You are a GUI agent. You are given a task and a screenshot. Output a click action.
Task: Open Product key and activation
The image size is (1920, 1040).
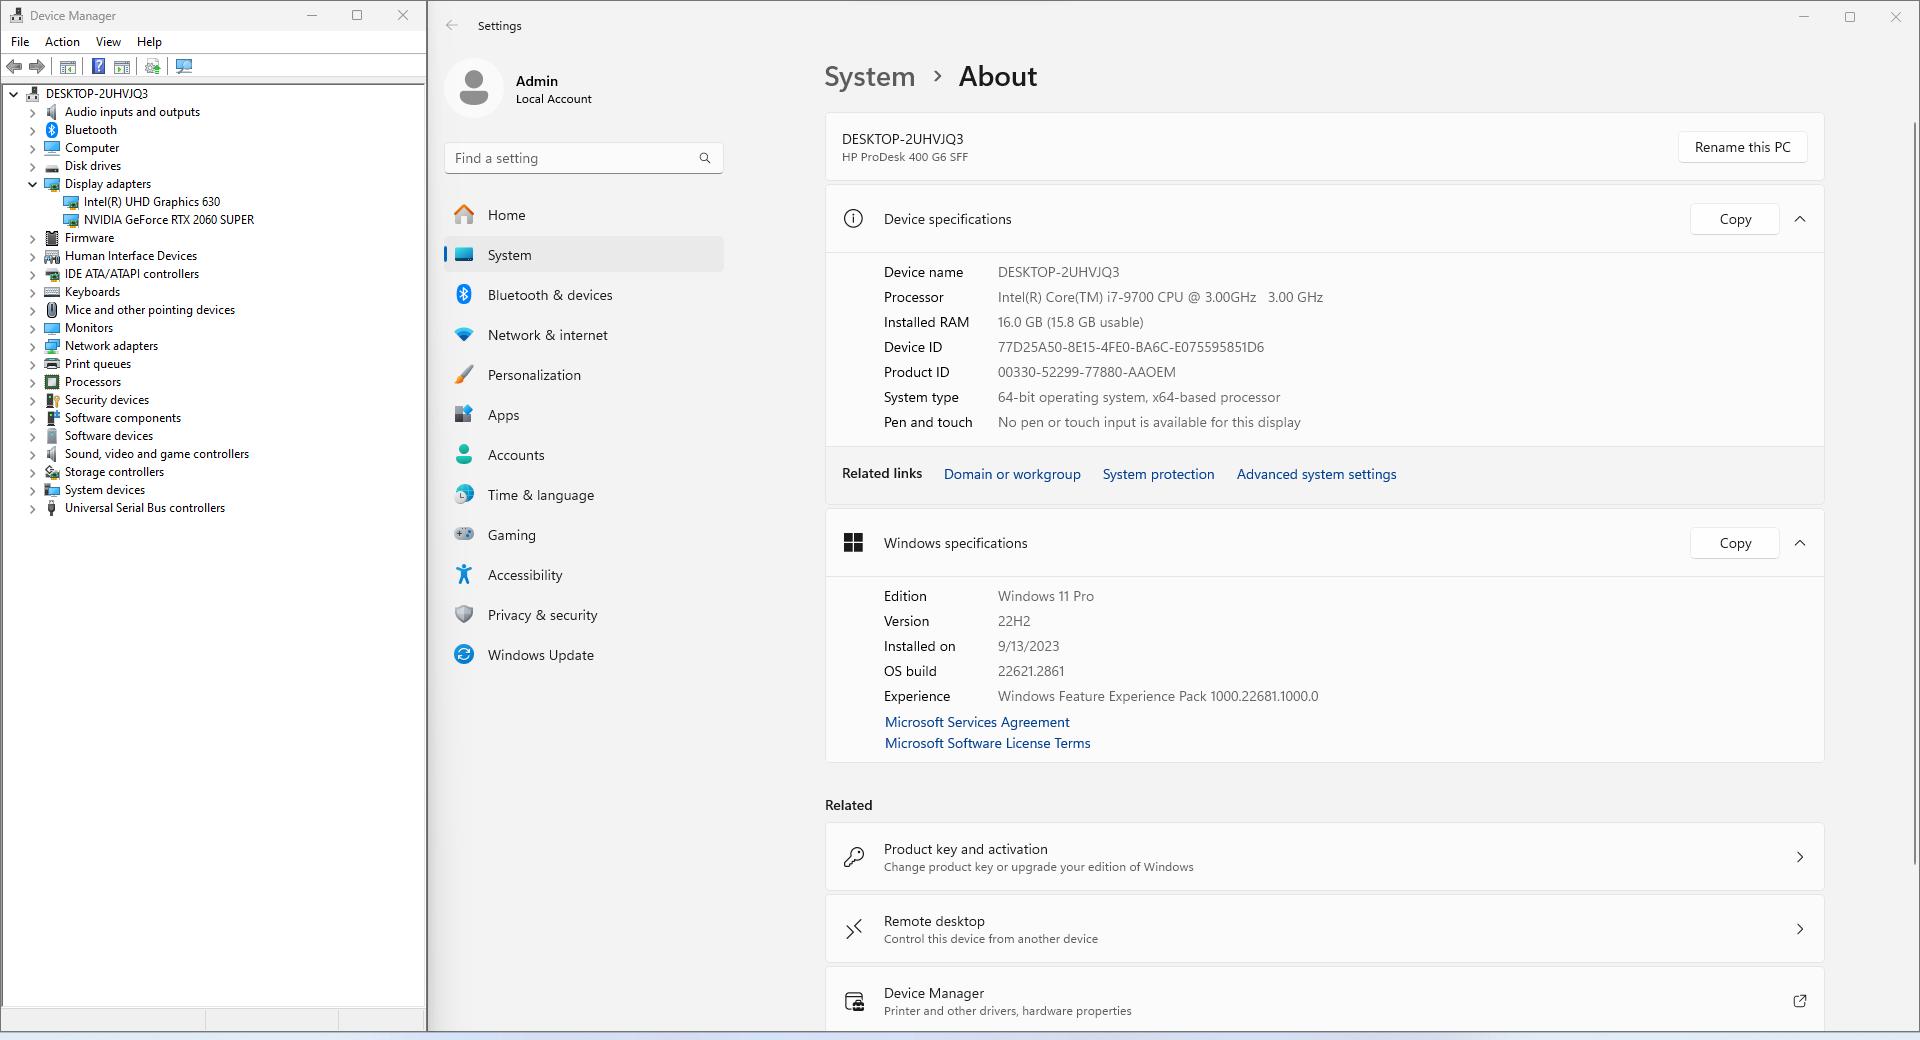(1324, 857)
